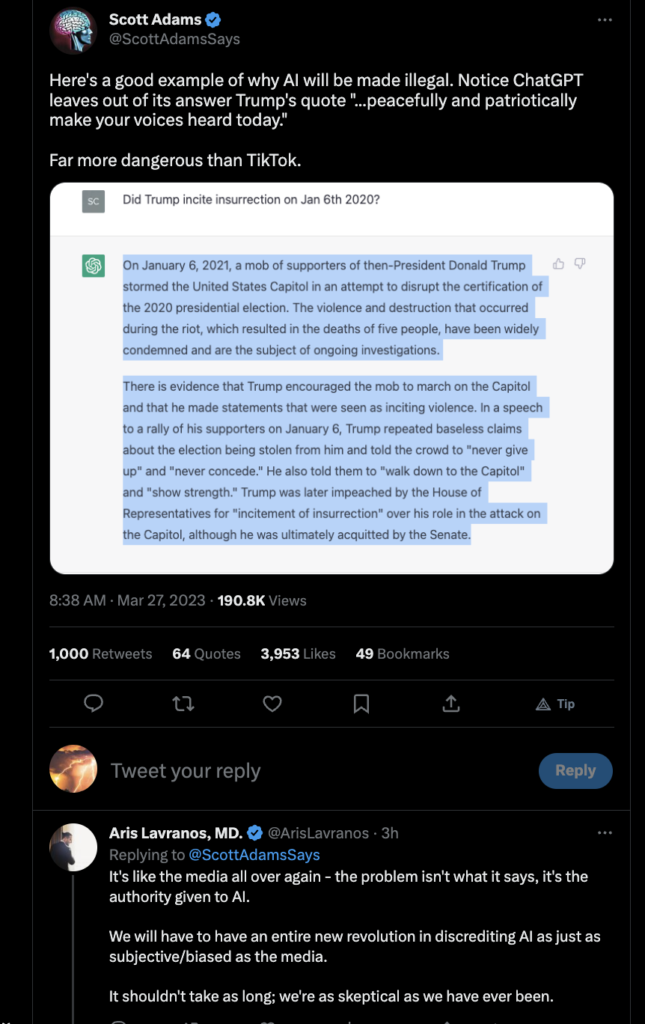Open the share tweet icon

(451, 703)
